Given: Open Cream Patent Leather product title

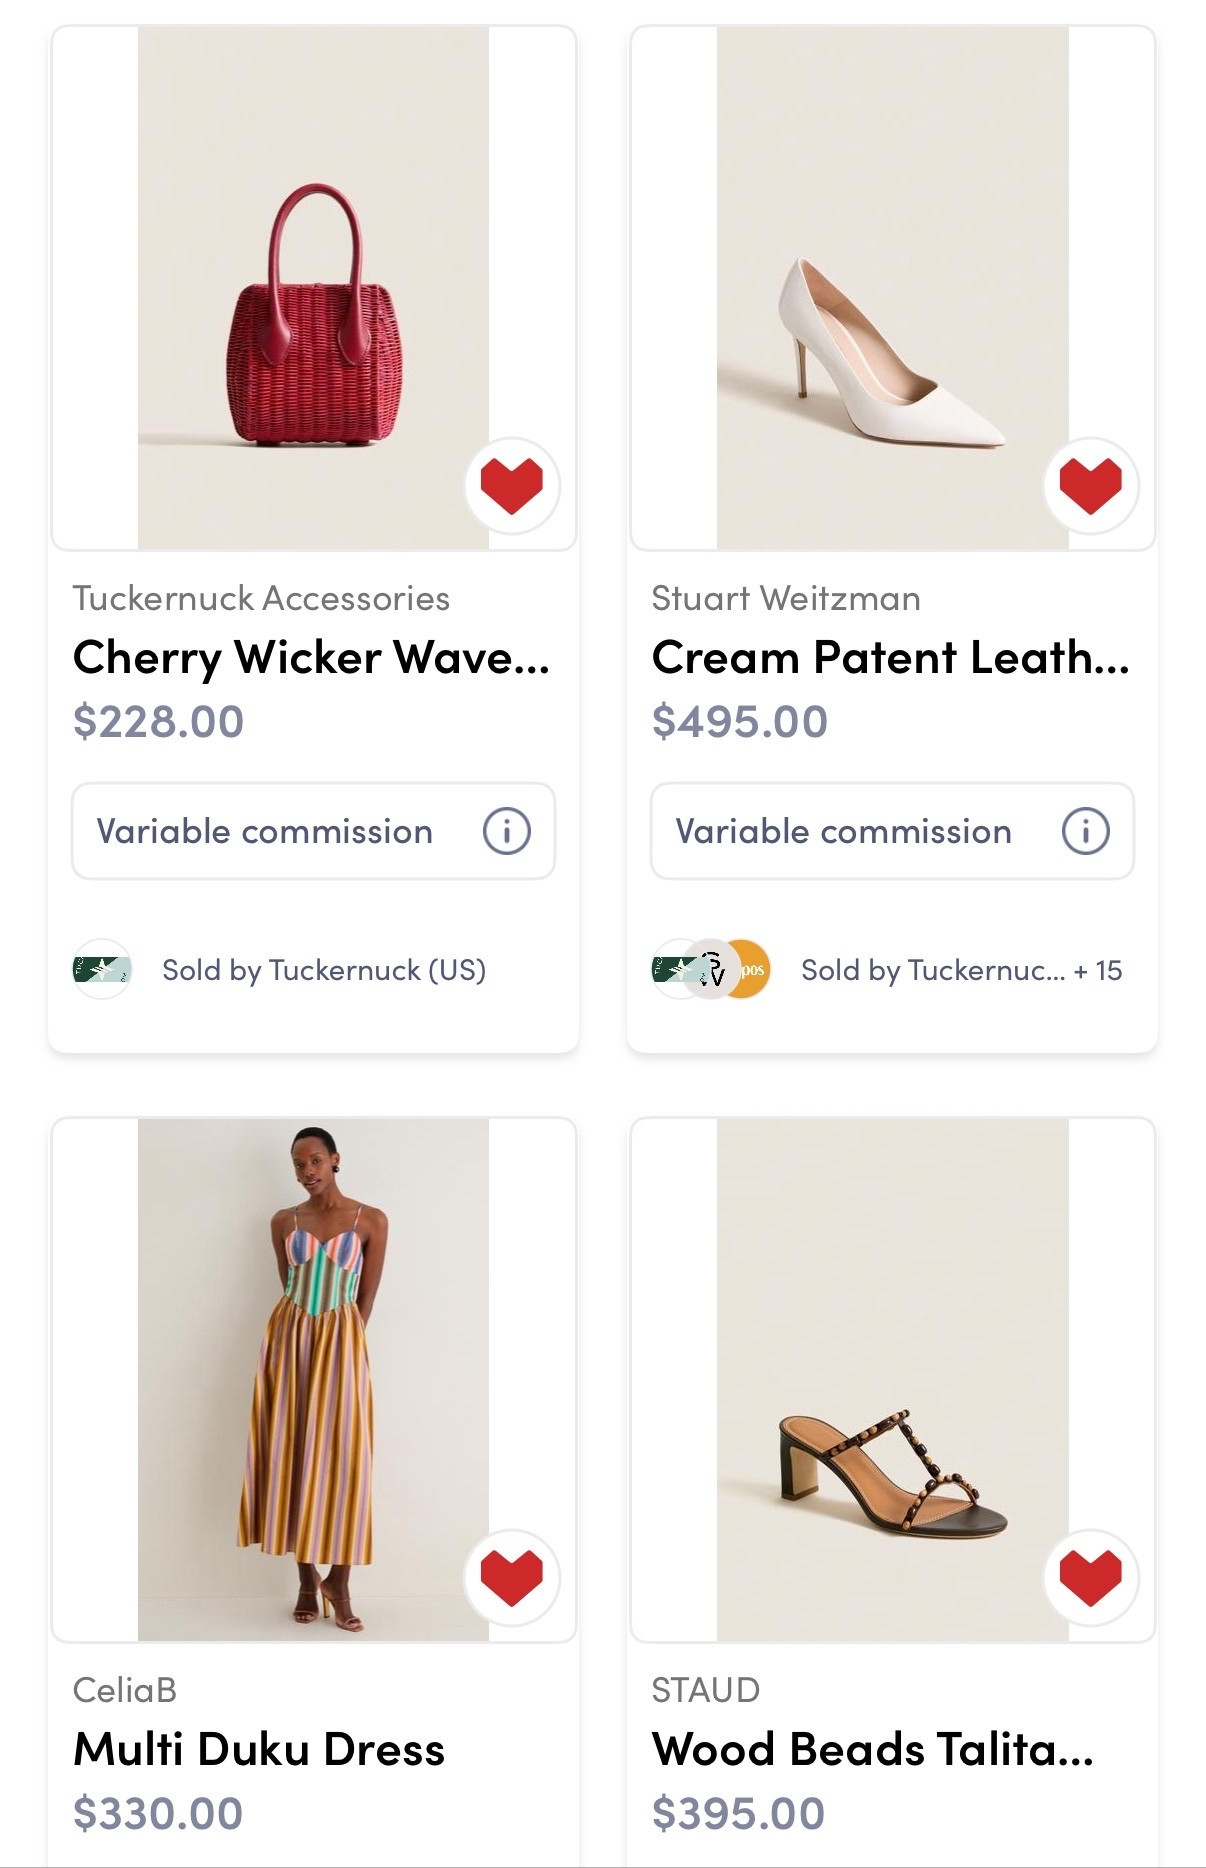Looking at the screenshot, I should [890, 658].
